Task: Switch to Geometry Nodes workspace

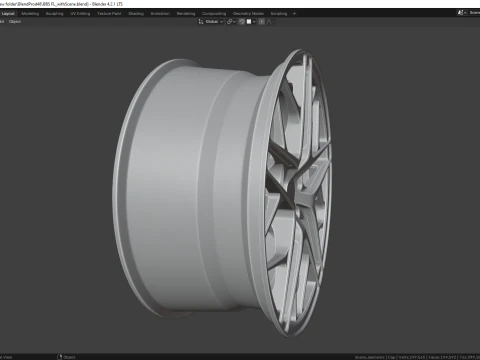Action: [248, 14]
